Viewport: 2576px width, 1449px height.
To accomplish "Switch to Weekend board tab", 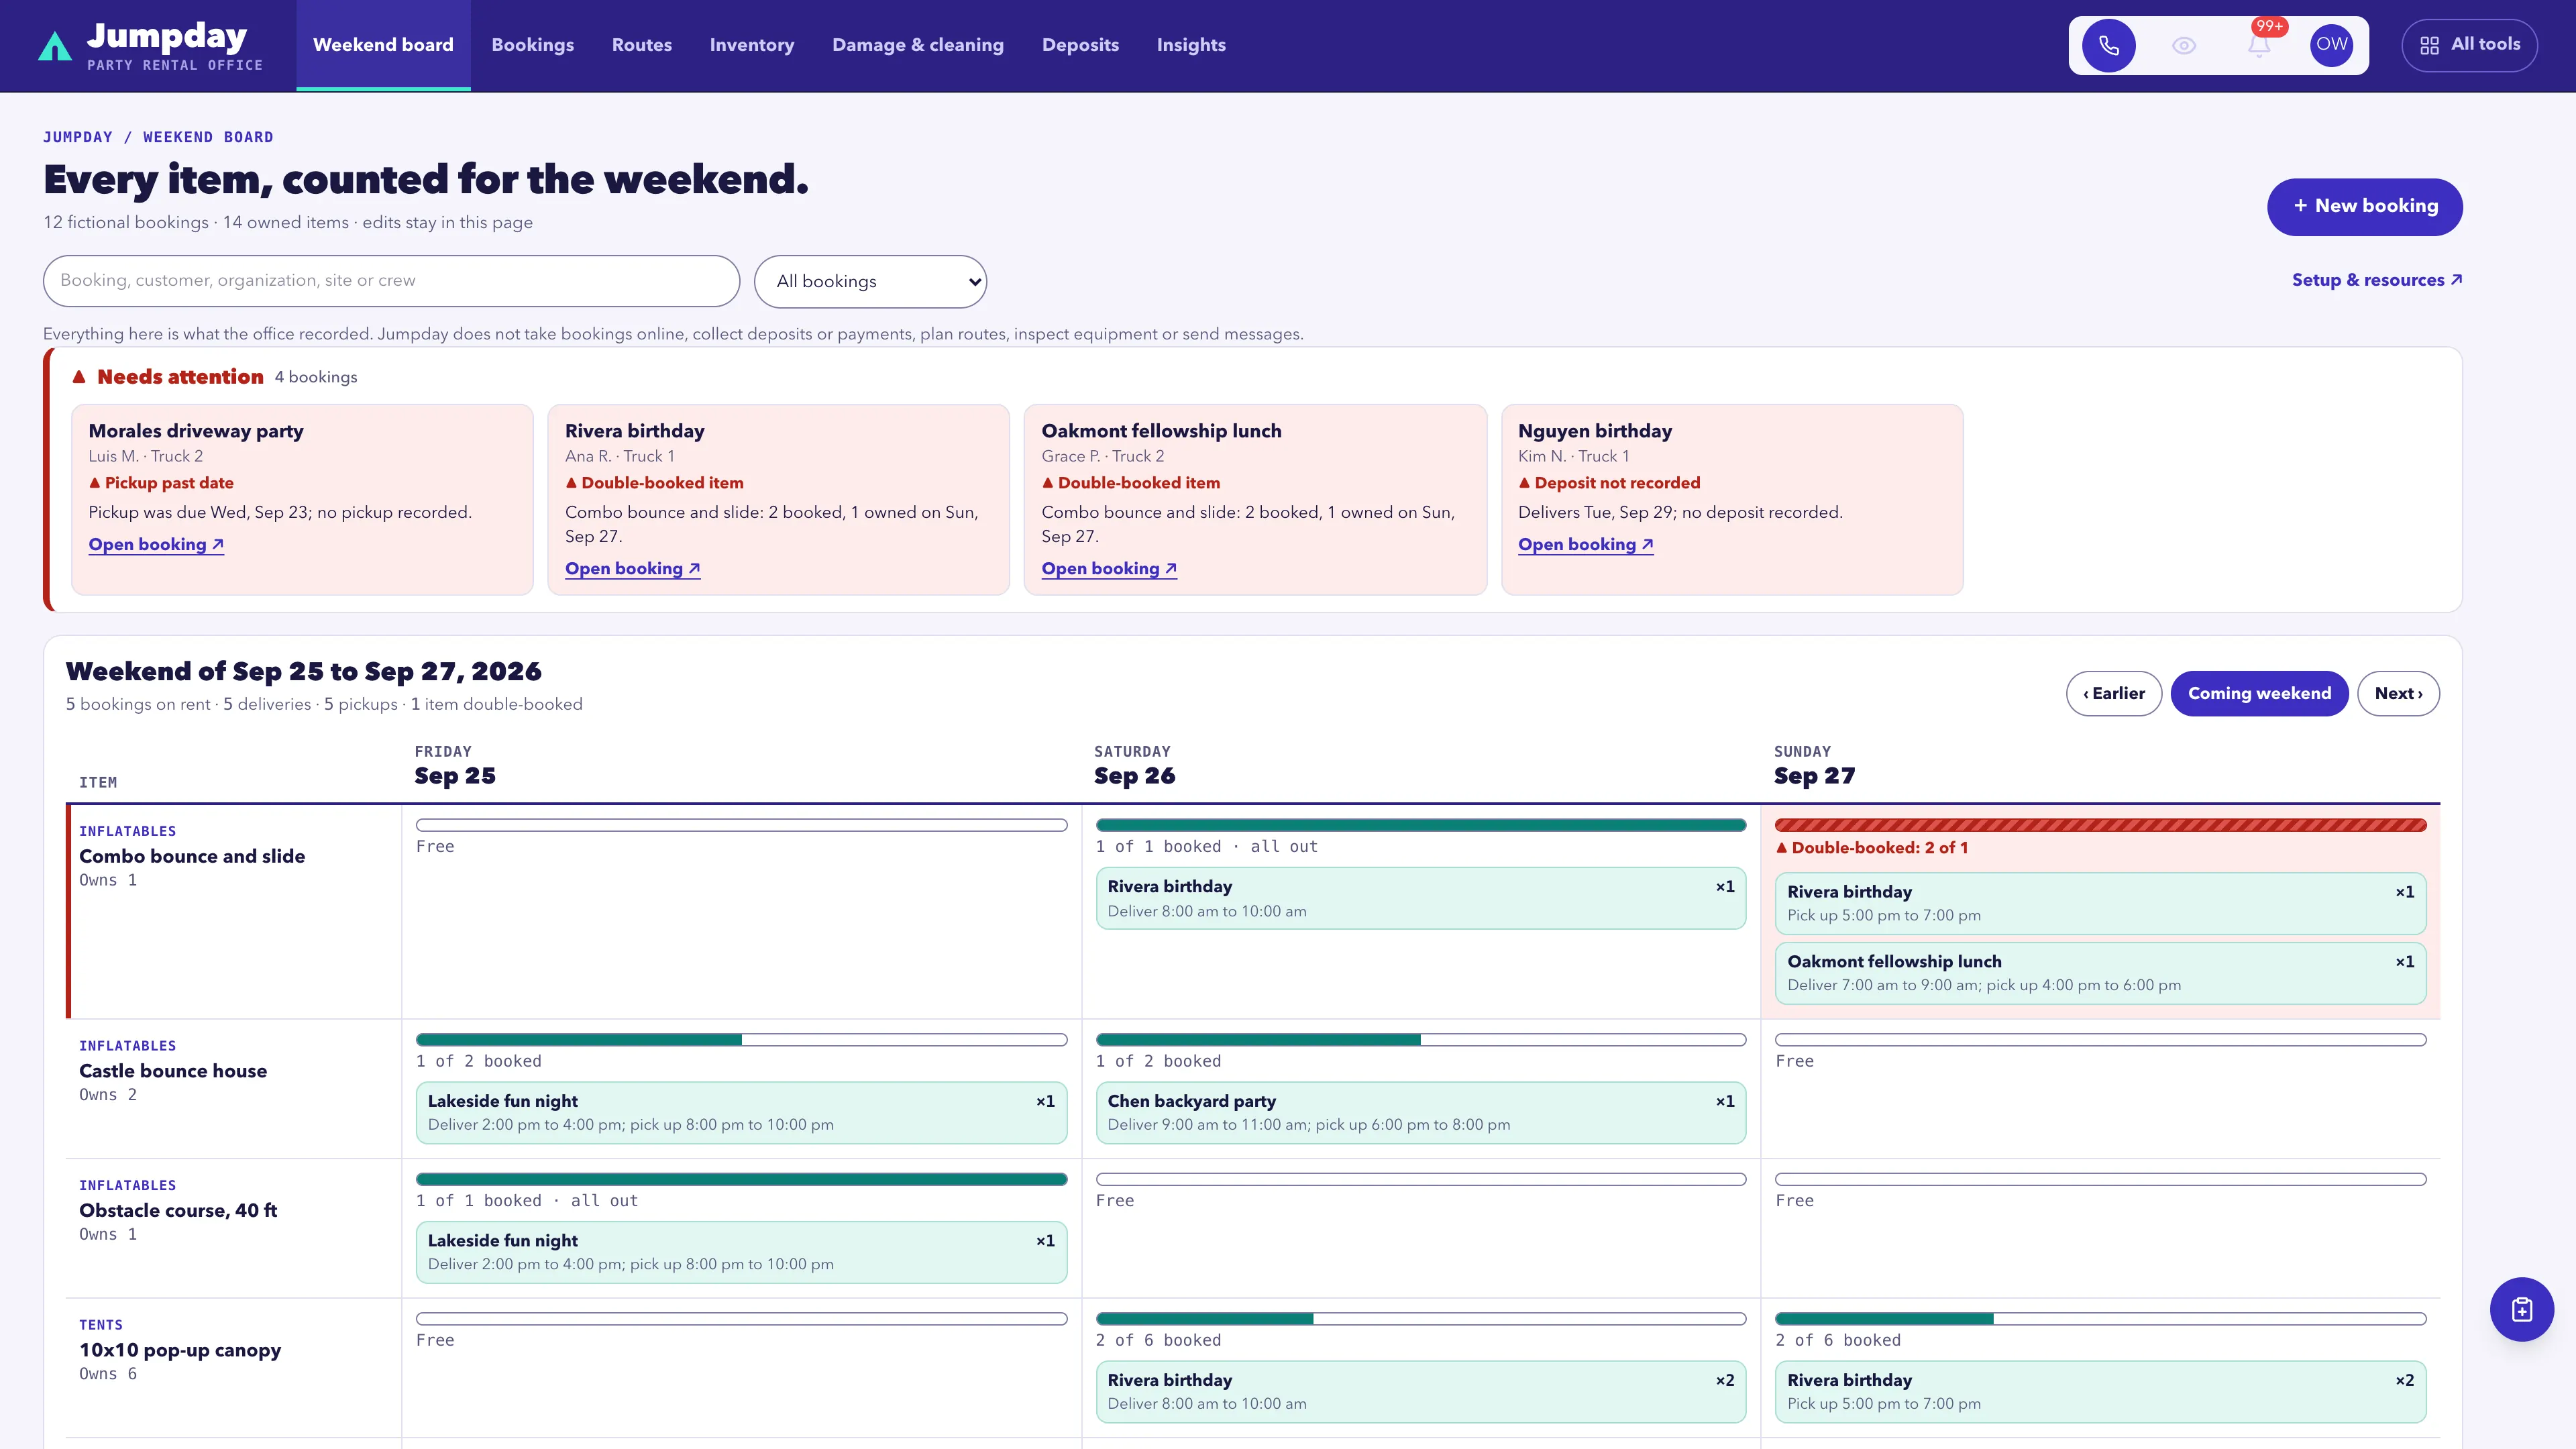I will 383,45.
